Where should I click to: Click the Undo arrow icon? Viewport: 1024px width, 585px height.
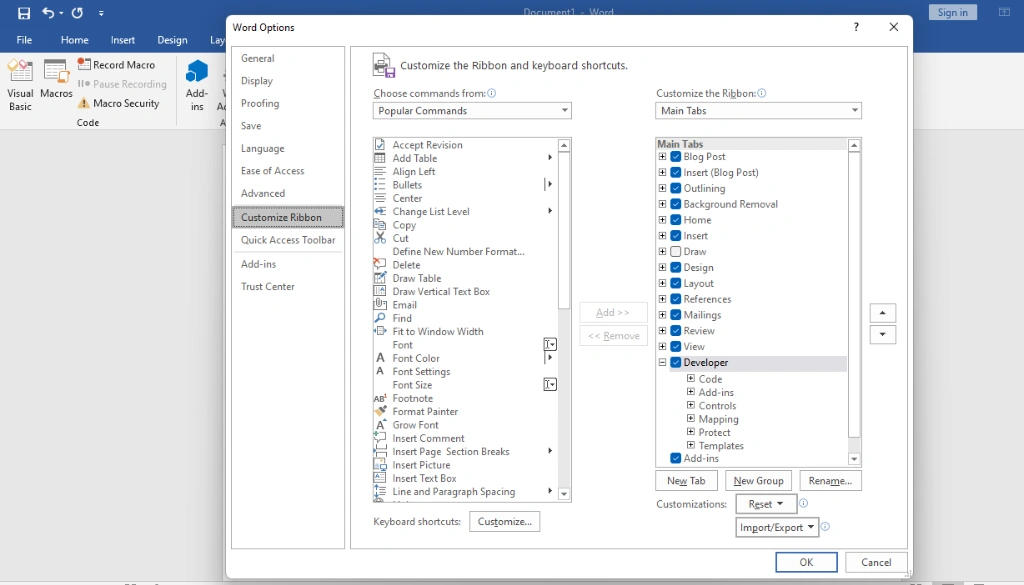48,13
